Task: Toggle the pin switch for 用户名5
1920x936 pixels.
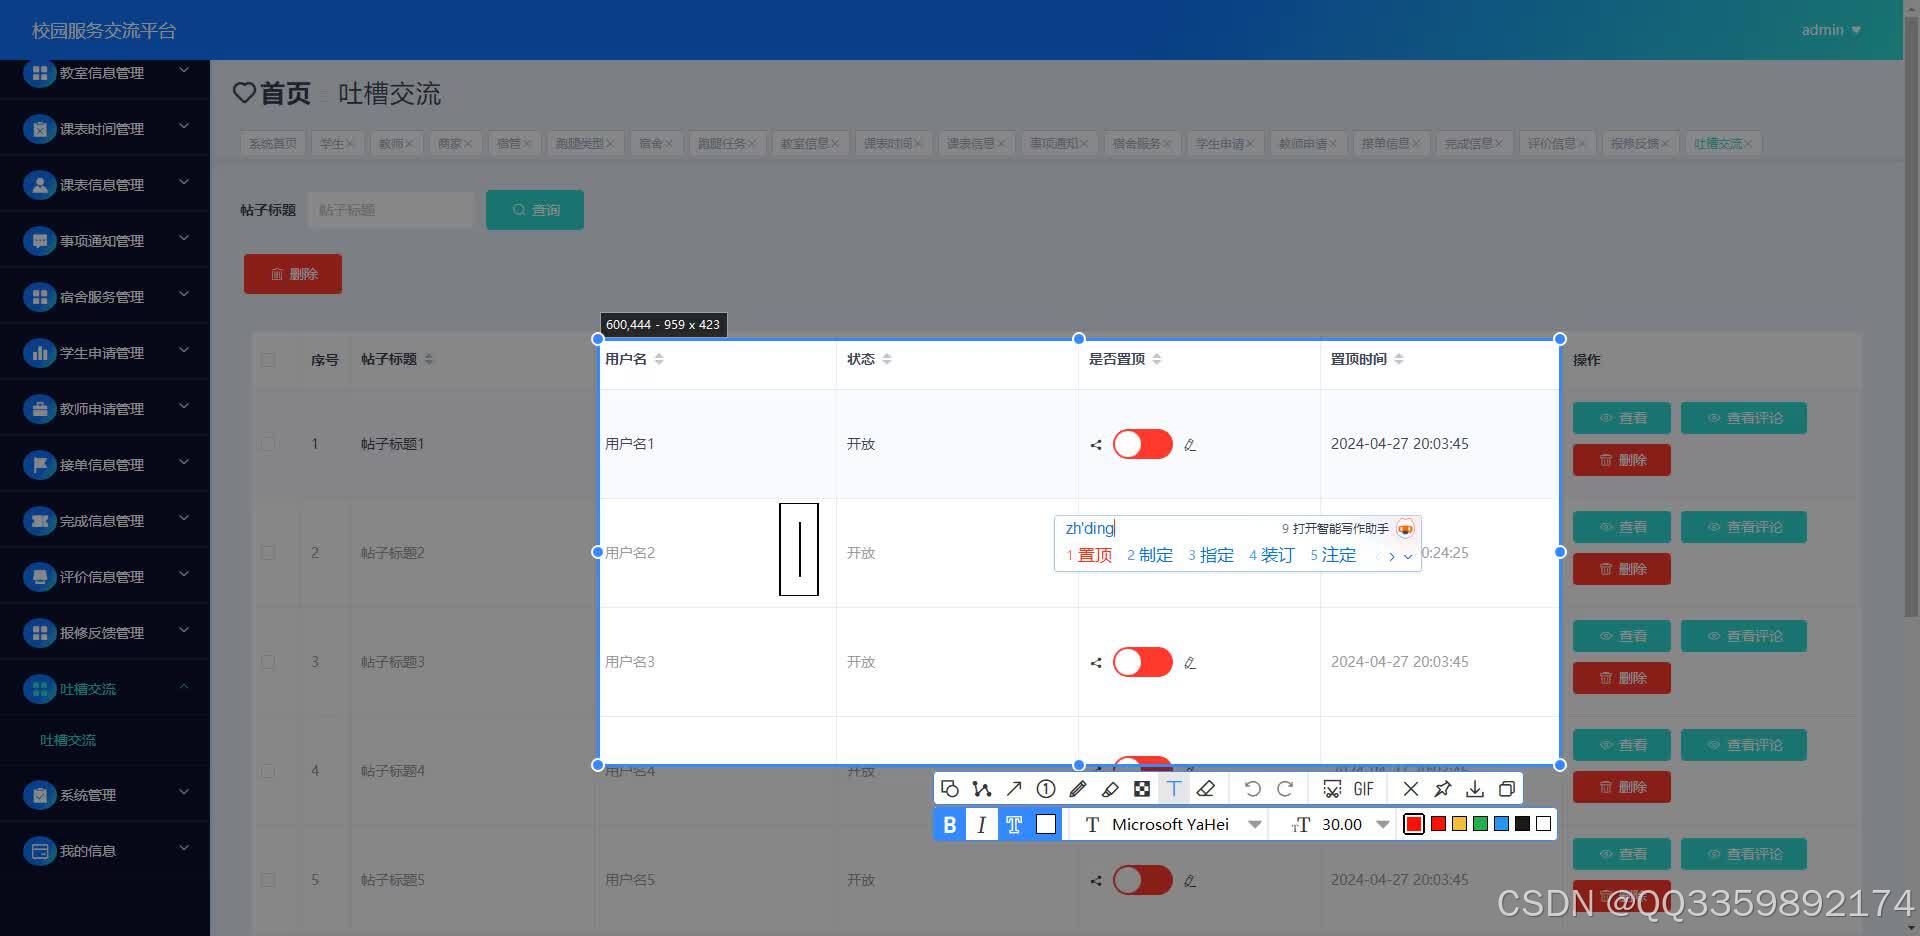Action: (1143, 880)
